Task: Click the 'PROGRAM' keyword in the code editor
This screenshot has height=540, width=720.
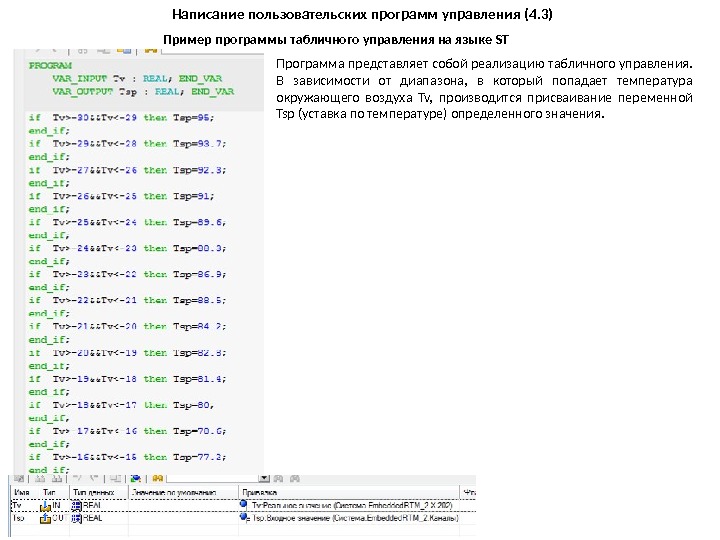Action: (x=50, y=66)
